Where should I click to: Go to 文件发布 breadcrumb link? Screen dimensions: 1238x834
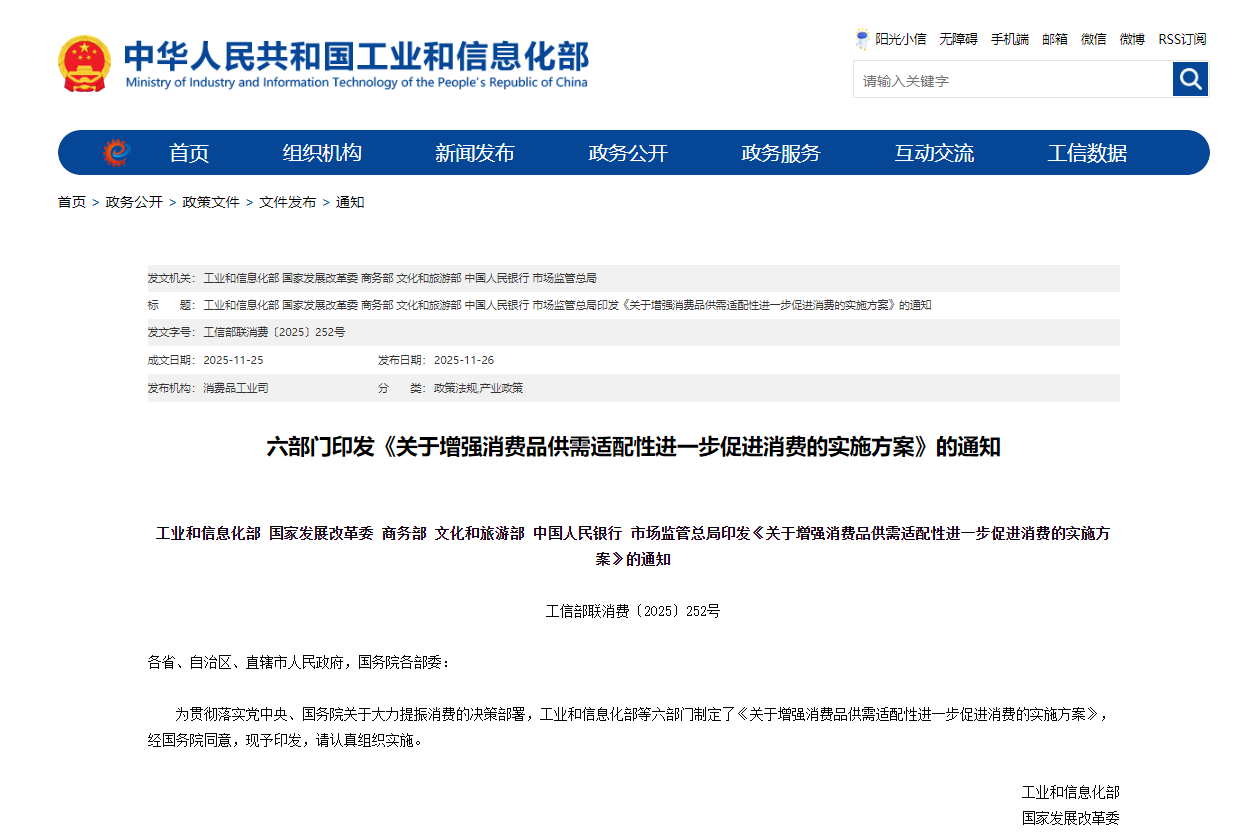pyautogui.click(x=288, y=202)
